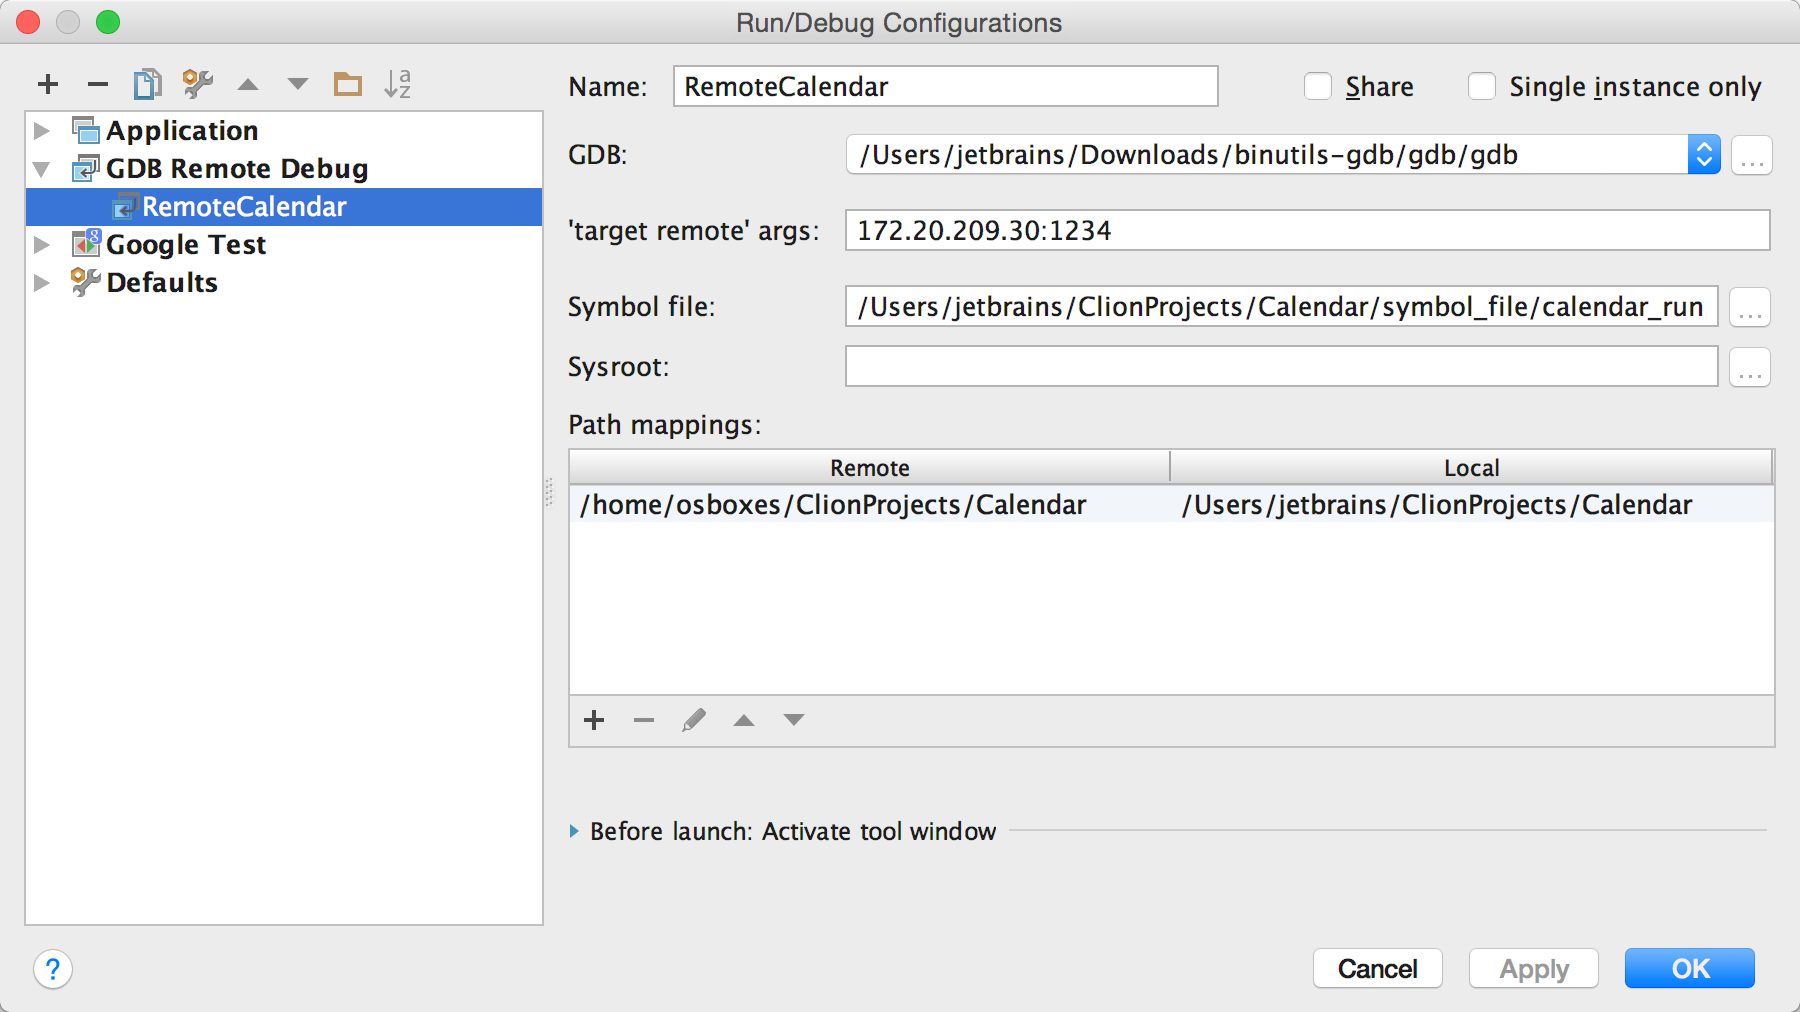The height and width of the screenshot is (1012, 1800).
Task: Copy the selected configuration
Action: (147, 84)
